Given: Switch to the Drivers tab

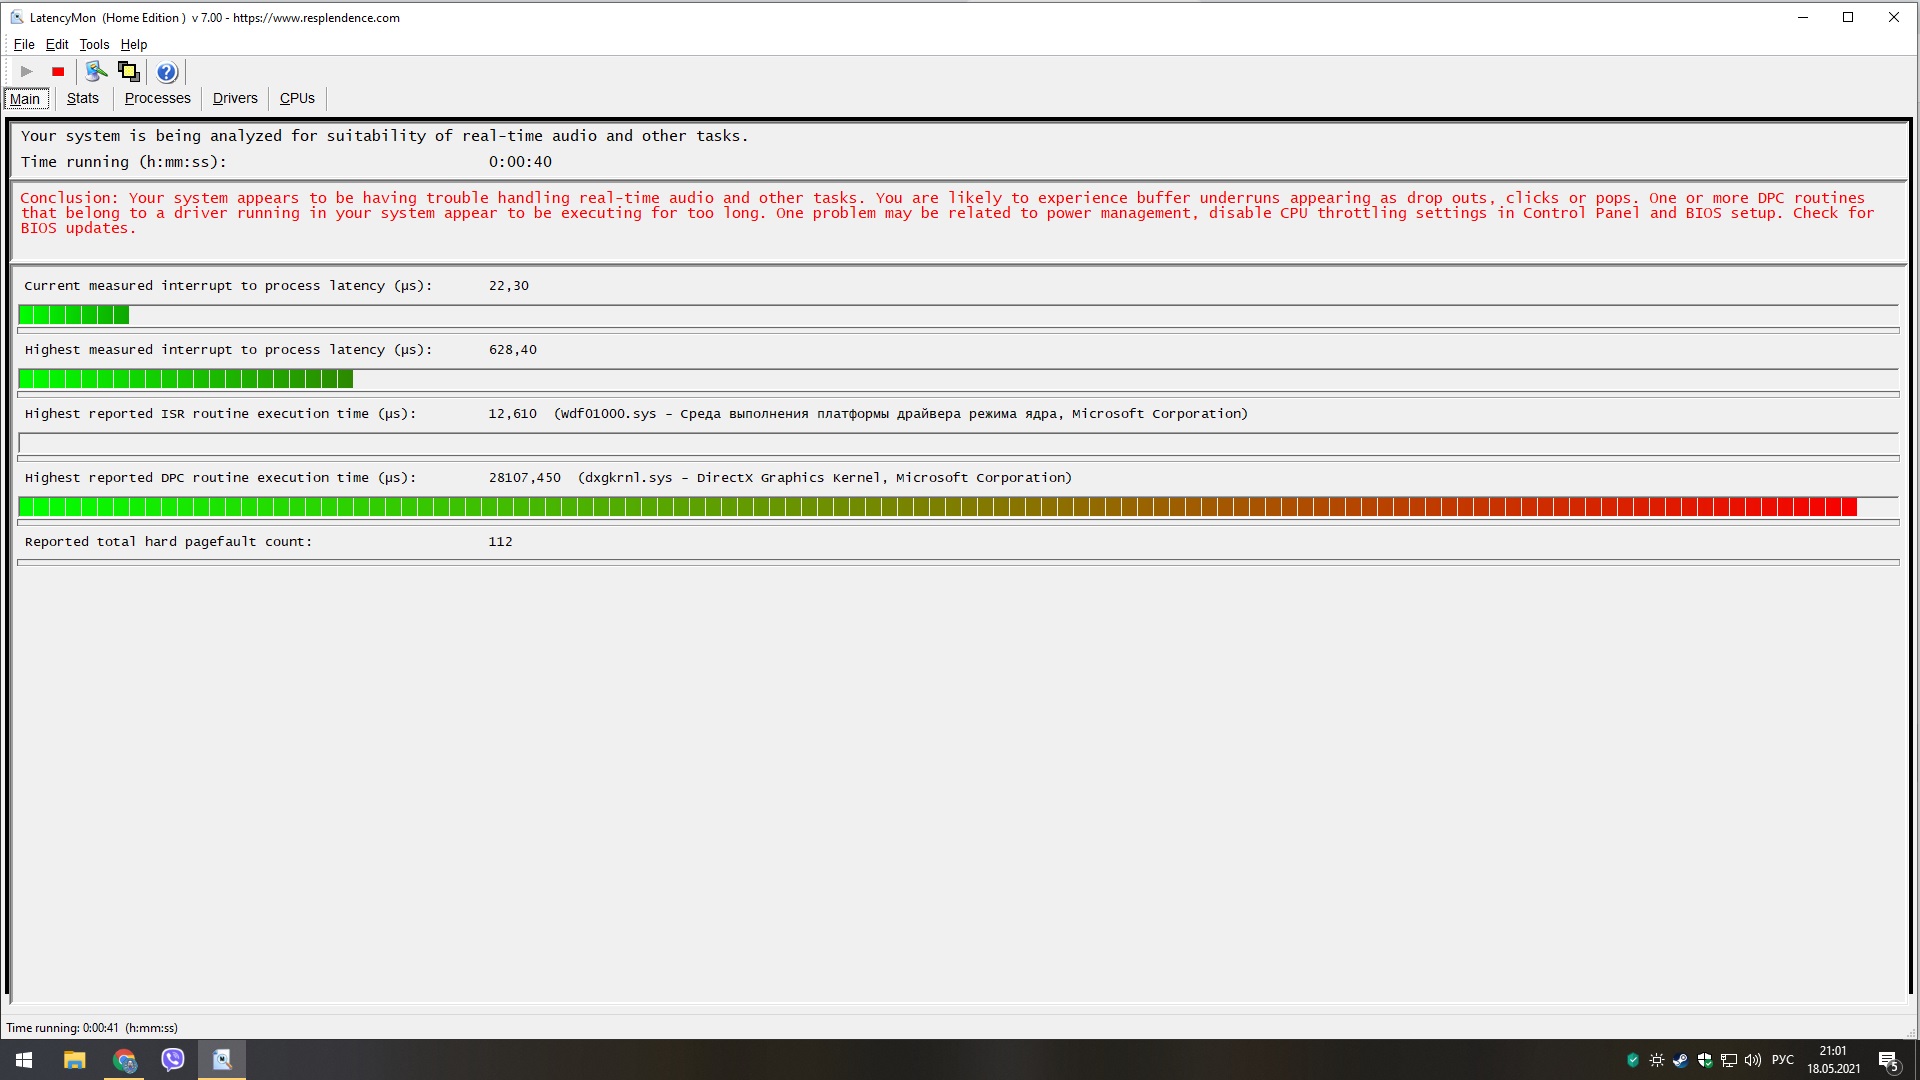Looking at the screenshot, I should (235, 98).
